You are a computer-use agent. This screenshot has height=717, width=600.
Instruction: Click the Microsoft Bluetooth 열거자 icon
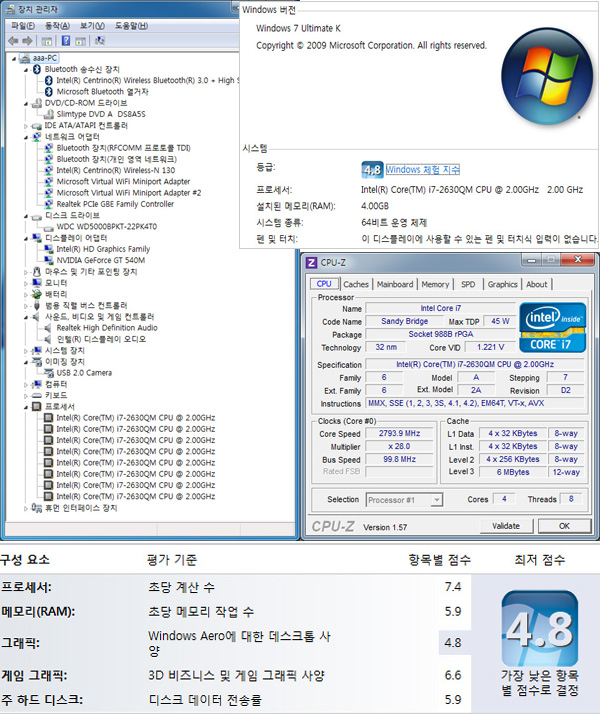click(x=48, y=92)
